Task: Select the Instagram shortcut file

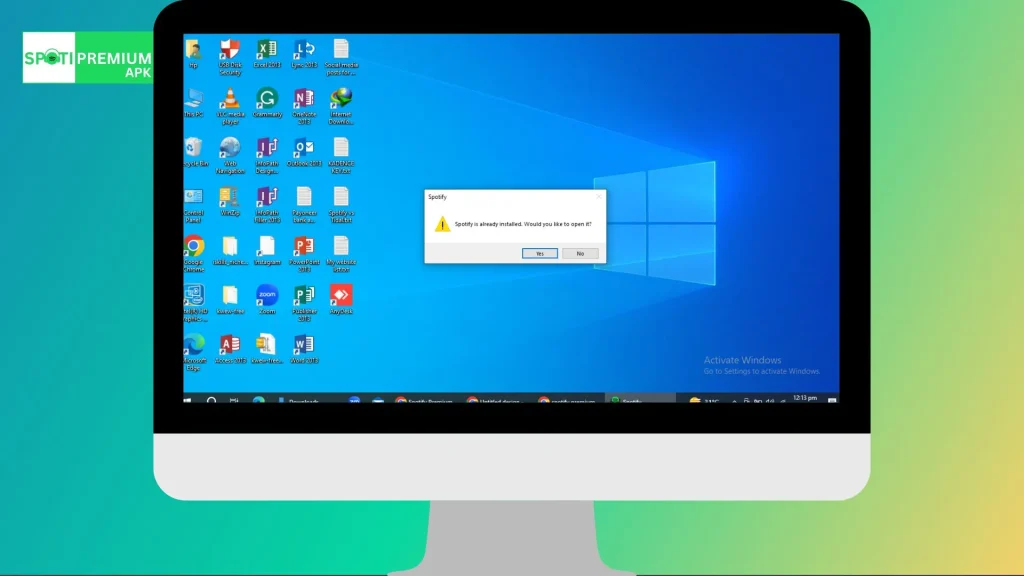Action: (x=267, y=251)
